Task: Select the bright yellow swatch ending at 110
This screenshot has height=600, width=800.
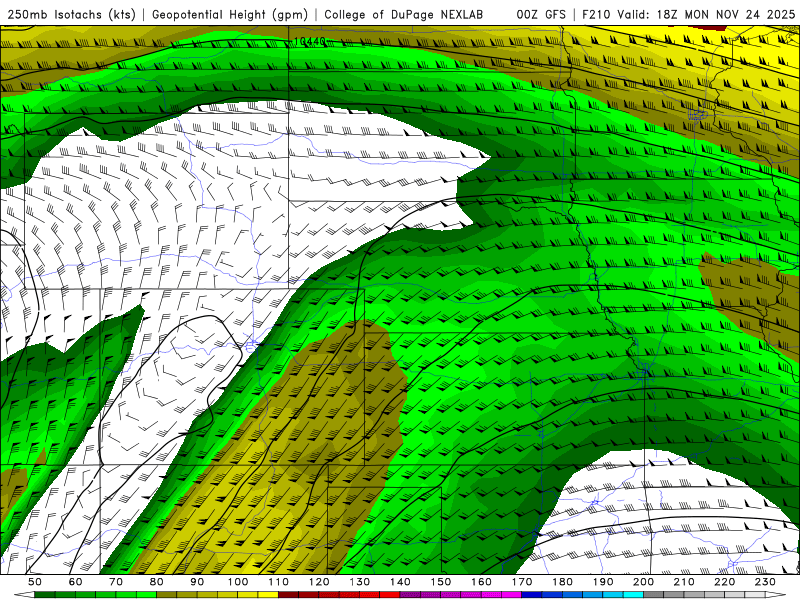Action: coord(268,595)
